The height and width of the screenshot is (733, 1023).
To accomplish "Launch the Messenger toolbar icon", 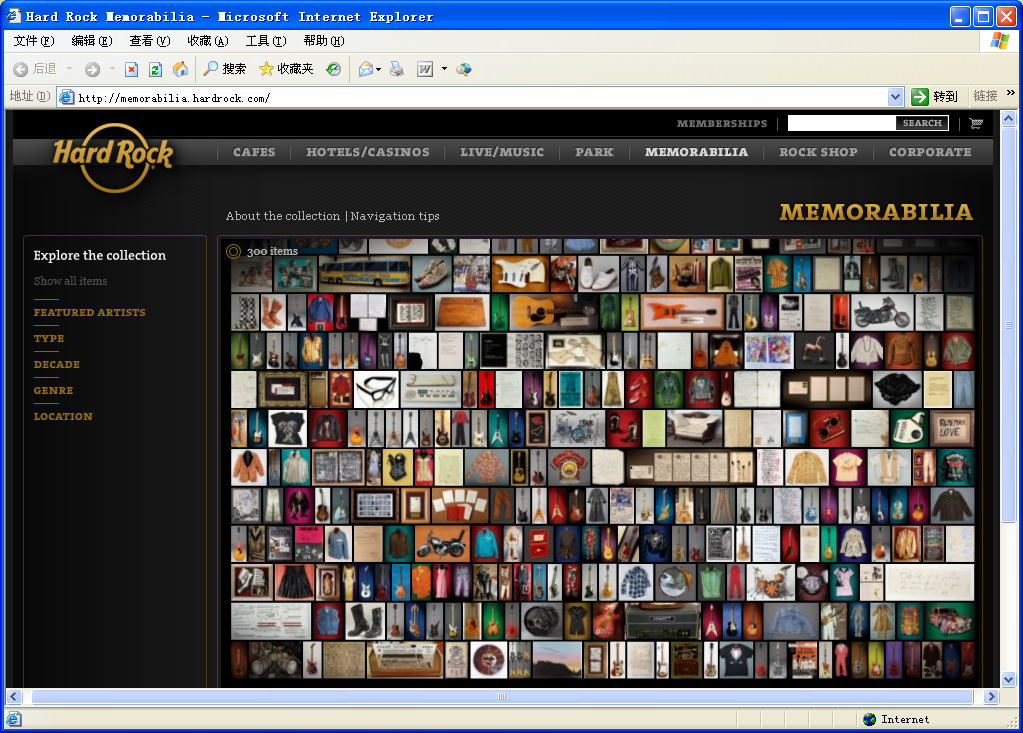I will [464, 69].
